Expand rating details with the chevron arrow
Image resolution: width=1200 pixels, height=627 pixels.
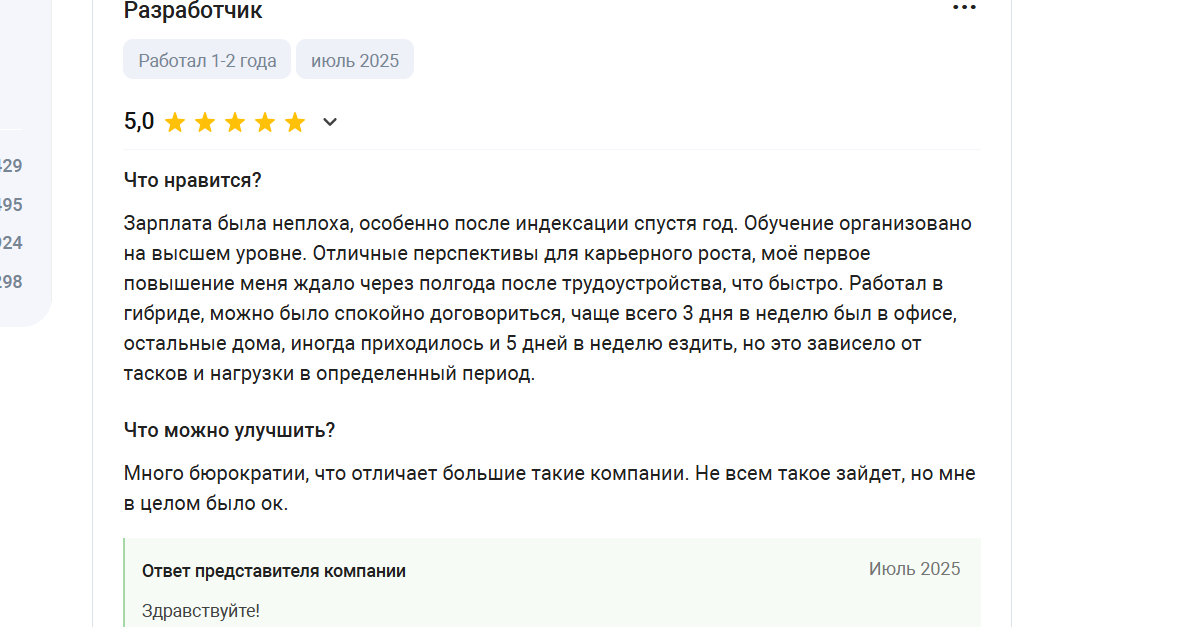330,122
